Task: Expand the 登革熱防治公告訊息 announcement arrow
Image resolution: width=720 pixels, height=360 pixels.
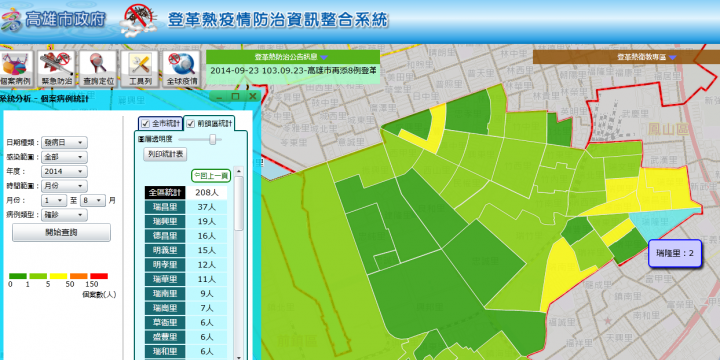Action: click(324, 57)
